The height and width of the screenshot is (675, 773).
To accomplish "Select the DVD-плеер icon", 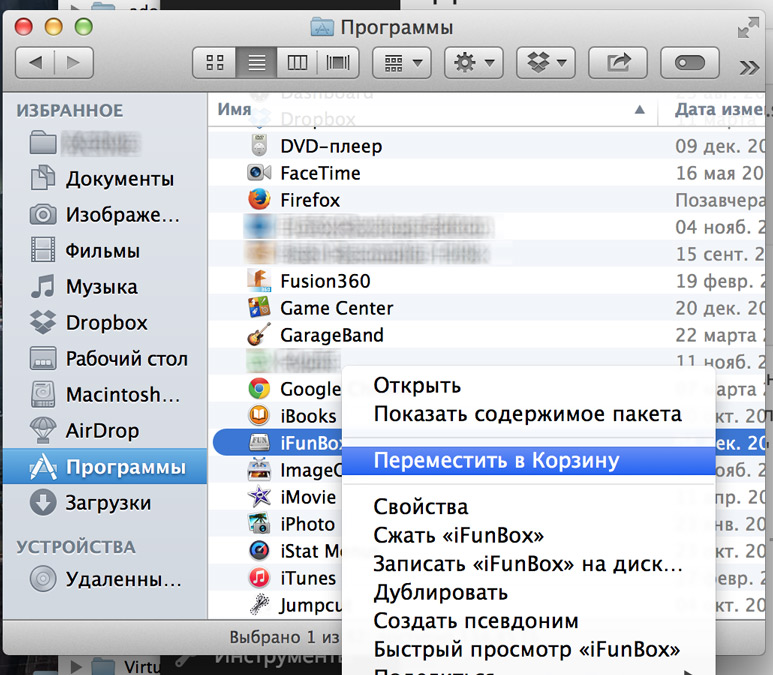I will point(259,146).
